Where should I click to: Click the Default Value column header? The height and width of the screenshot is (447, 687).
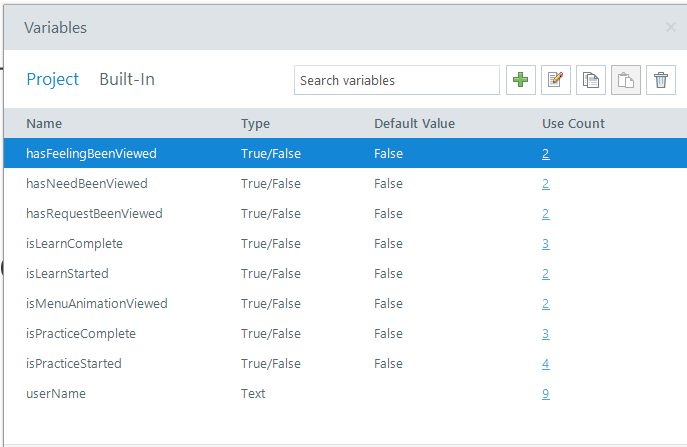coord(414,124)
